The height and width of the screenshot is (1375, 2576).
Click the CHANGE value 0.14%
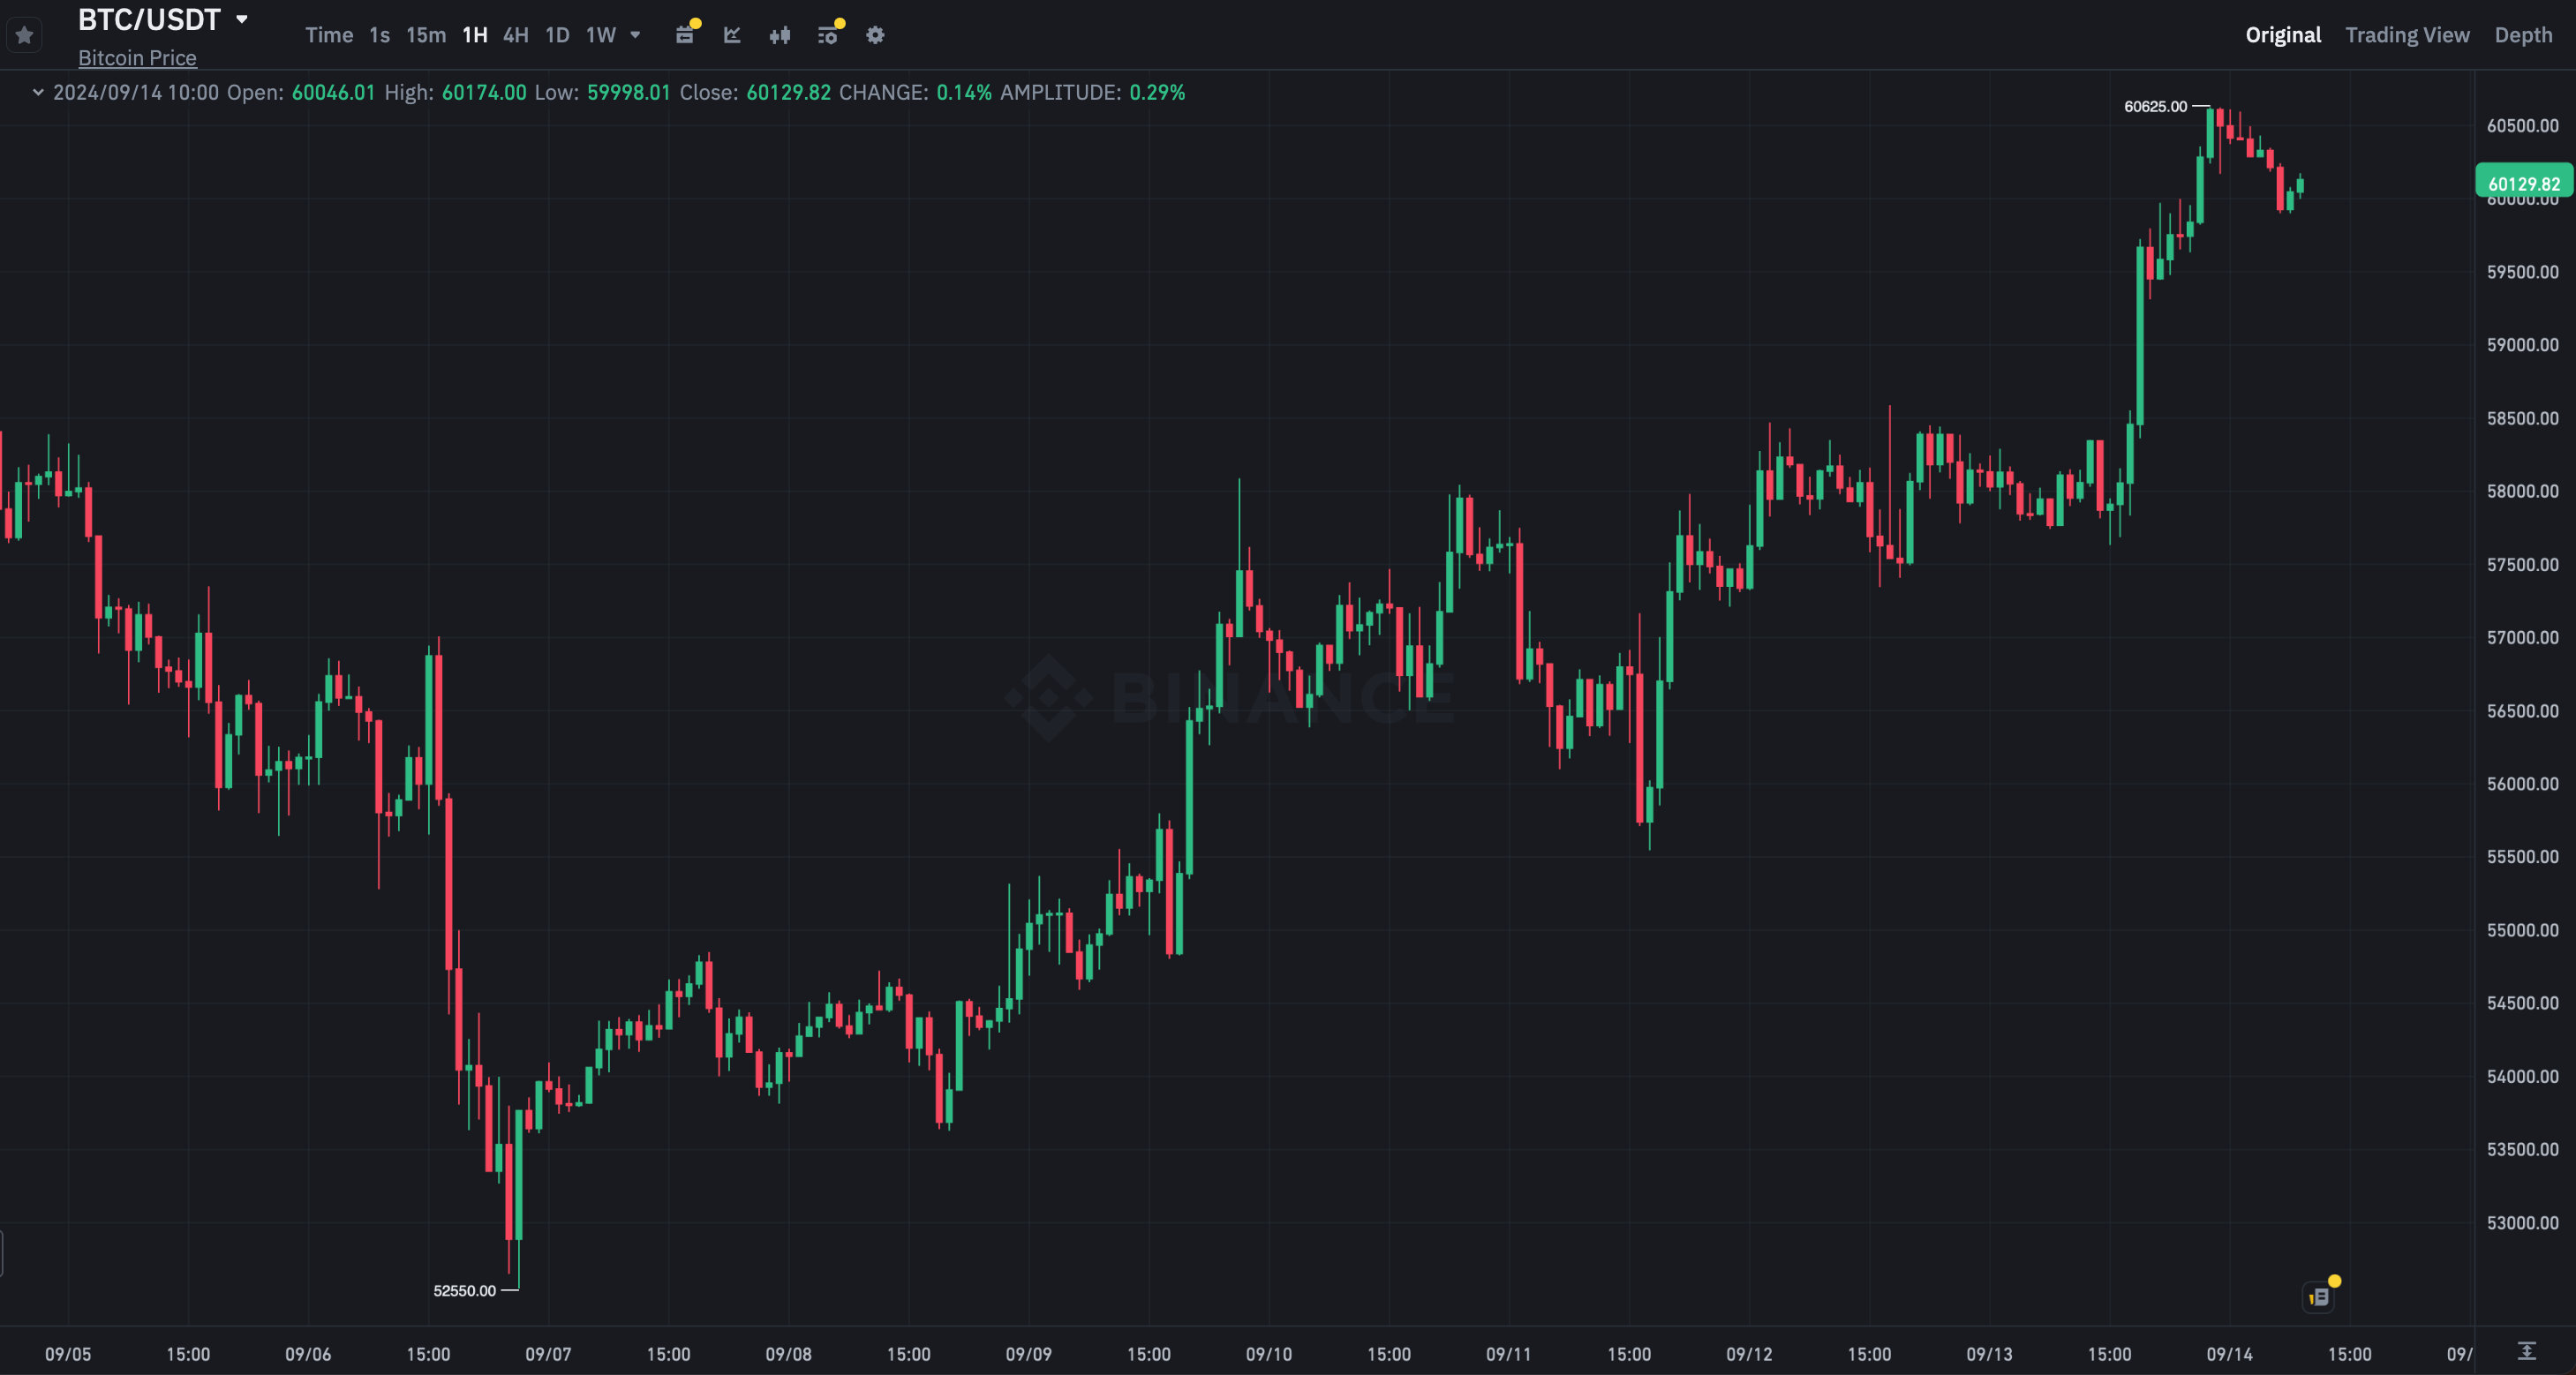click(x=964, y=92)
